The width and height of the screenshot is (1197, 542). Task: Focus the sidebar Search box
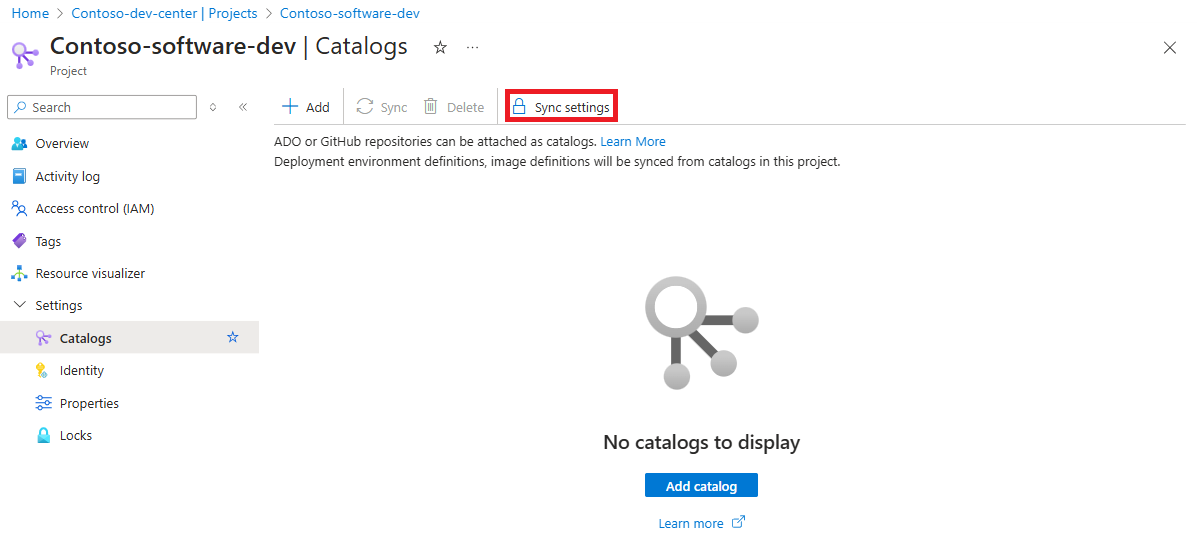(x=102, y=108)
